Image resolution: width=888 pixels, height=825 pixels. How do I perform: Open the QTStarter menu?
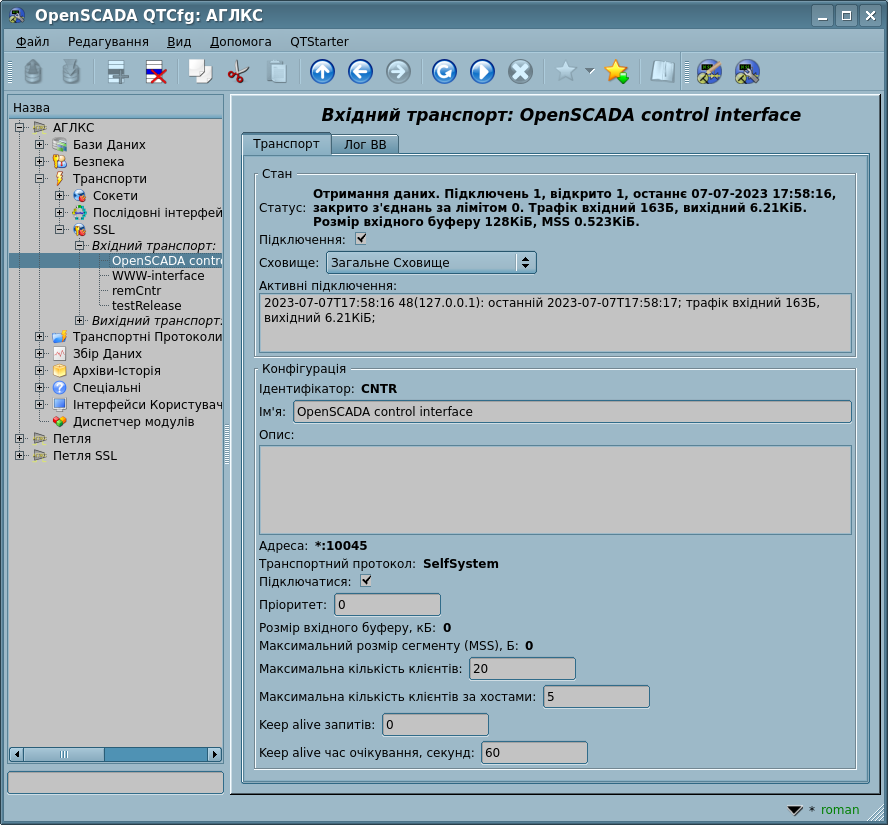[x=319, y=42]
